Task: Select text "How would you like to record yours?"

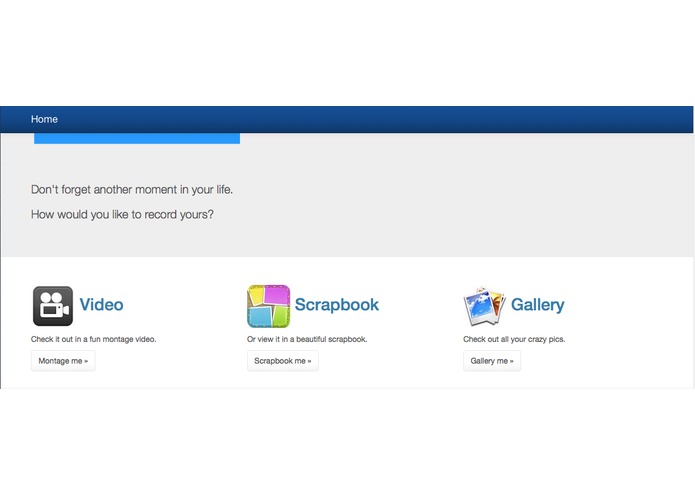Action: click(122, 214)
